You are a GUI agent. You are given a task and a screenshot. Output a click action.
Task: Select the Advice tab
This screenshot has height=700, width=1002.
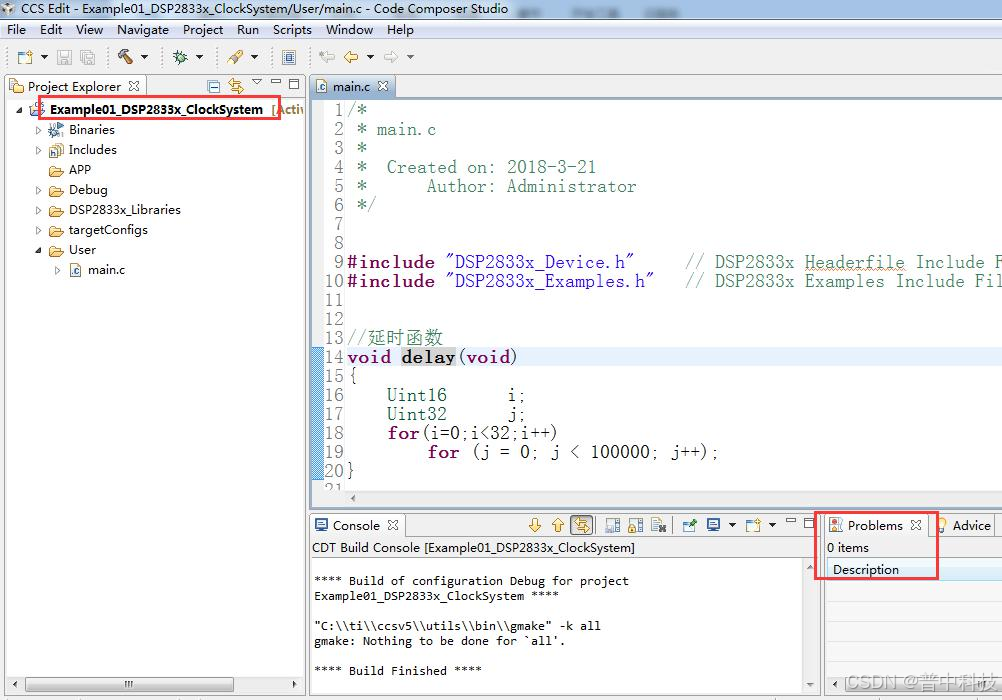971,525
